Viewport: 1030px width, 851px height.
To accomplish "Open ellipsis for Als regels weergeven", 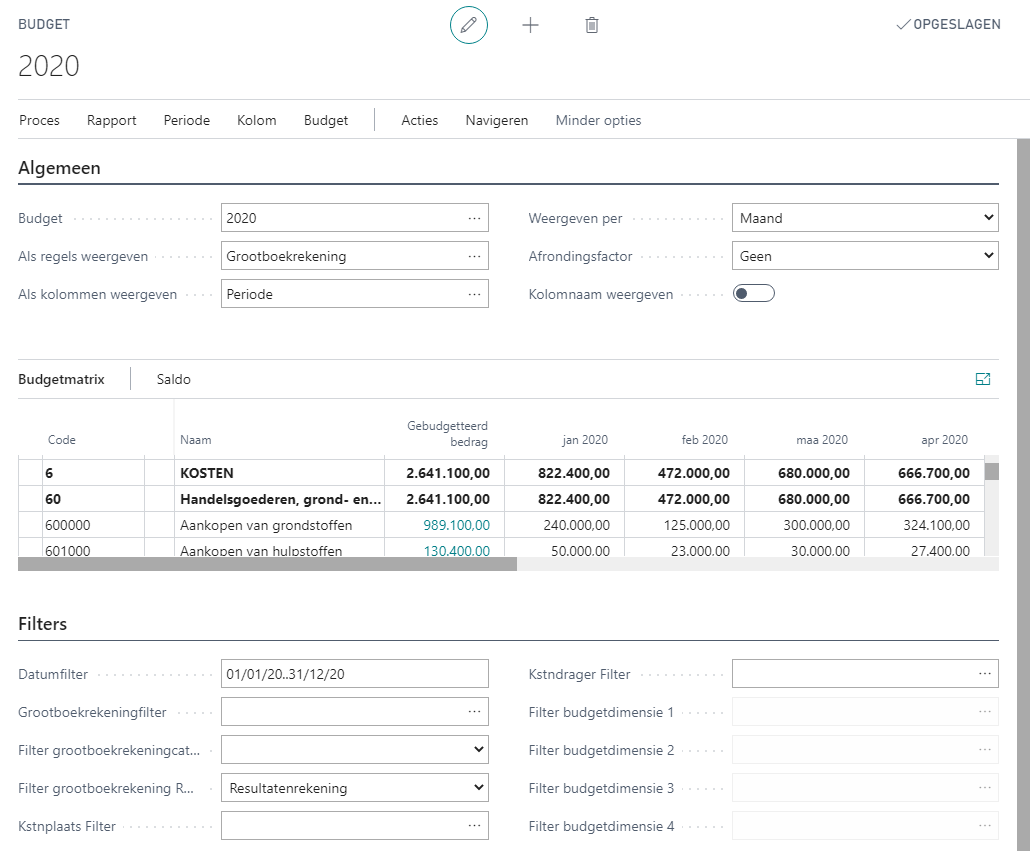I will (474, 256).
